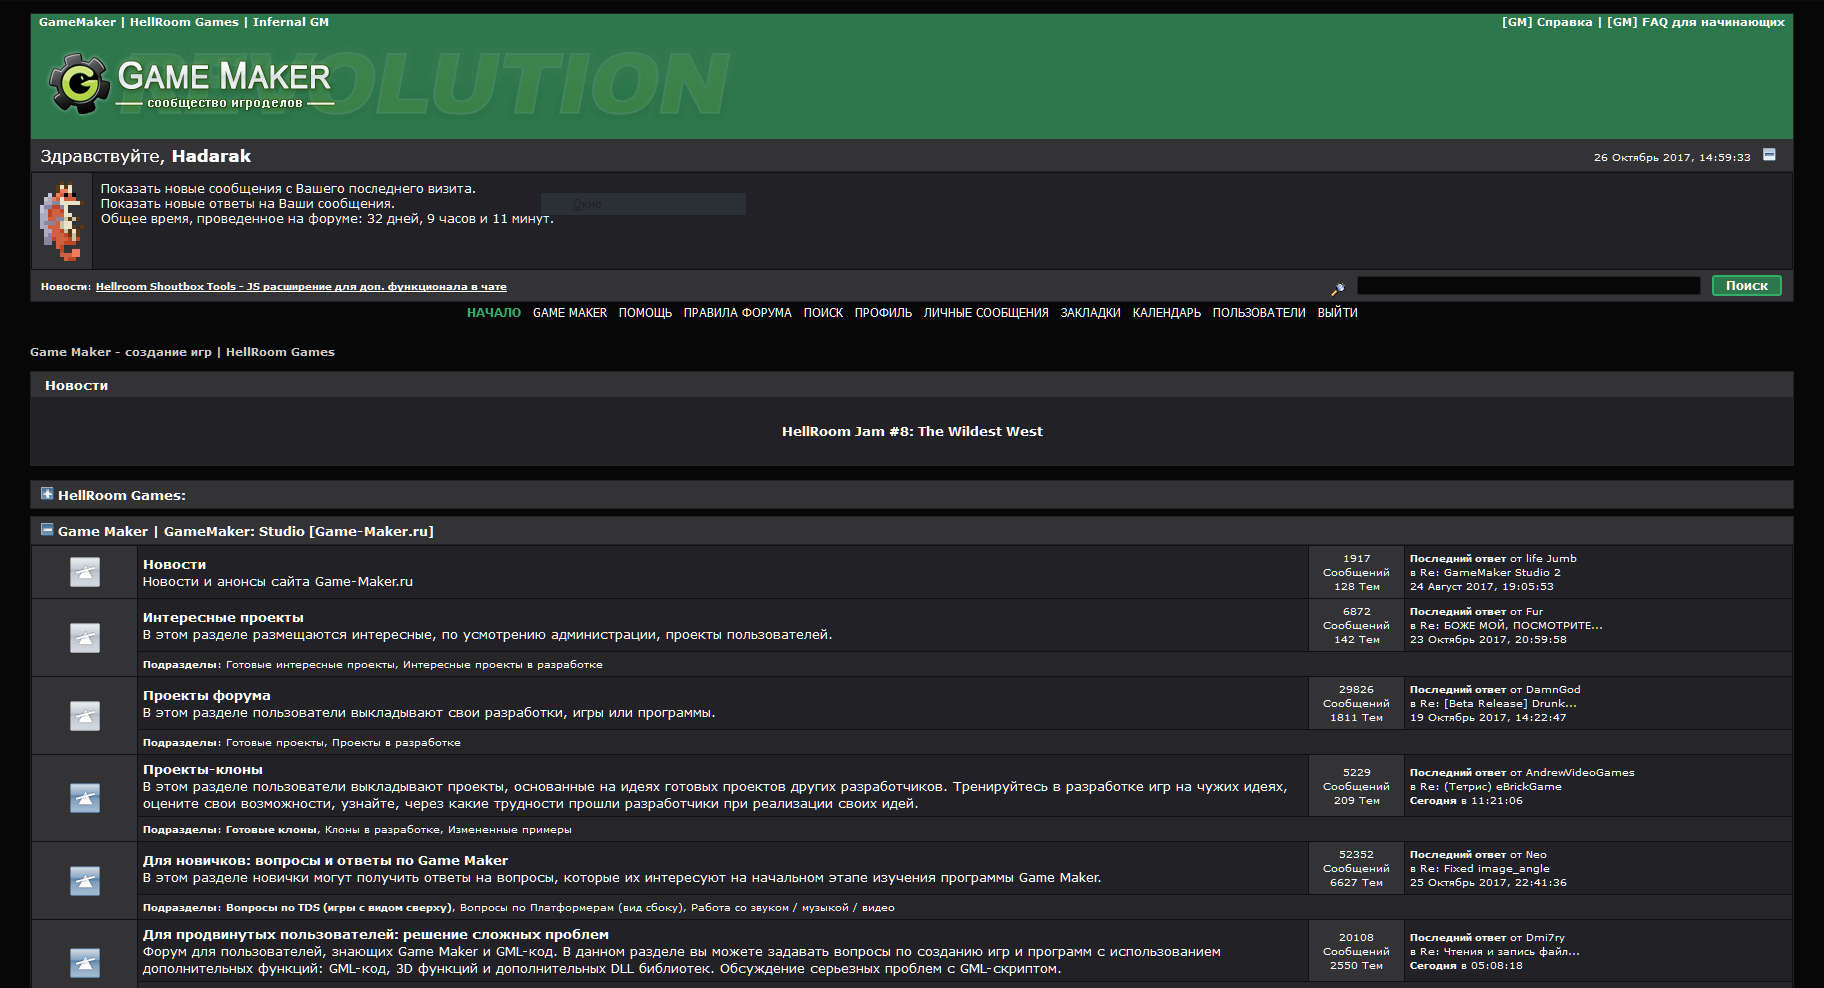
Task: Open Работа со звуком / музыкой / видео
Action: 792,908
